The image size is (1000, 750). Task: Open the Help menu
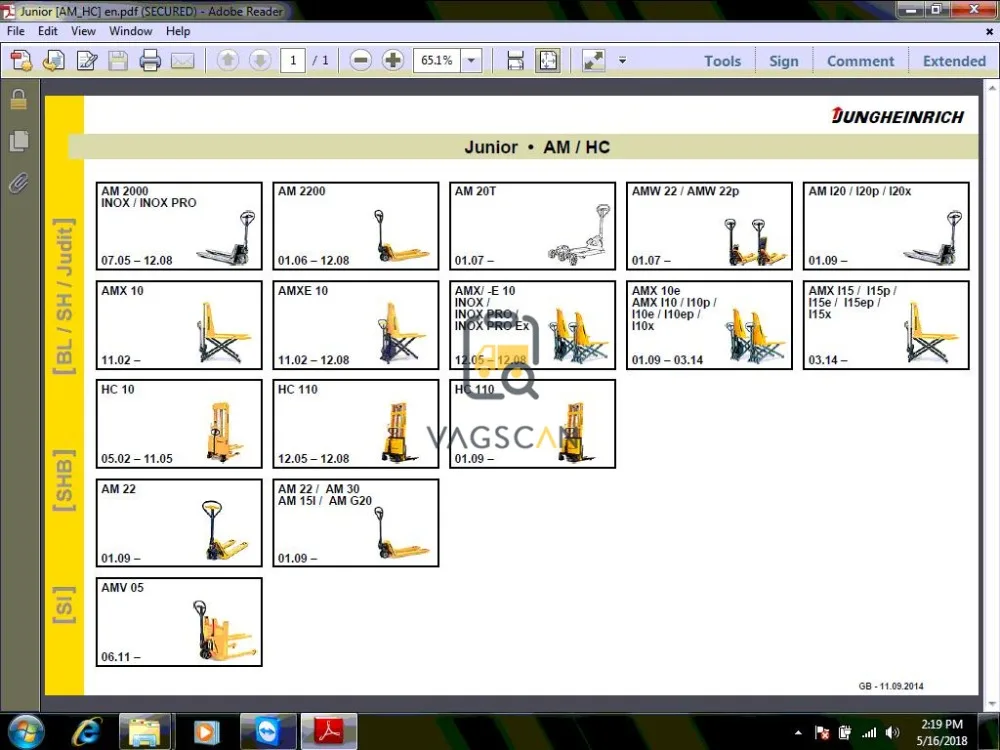178,31
